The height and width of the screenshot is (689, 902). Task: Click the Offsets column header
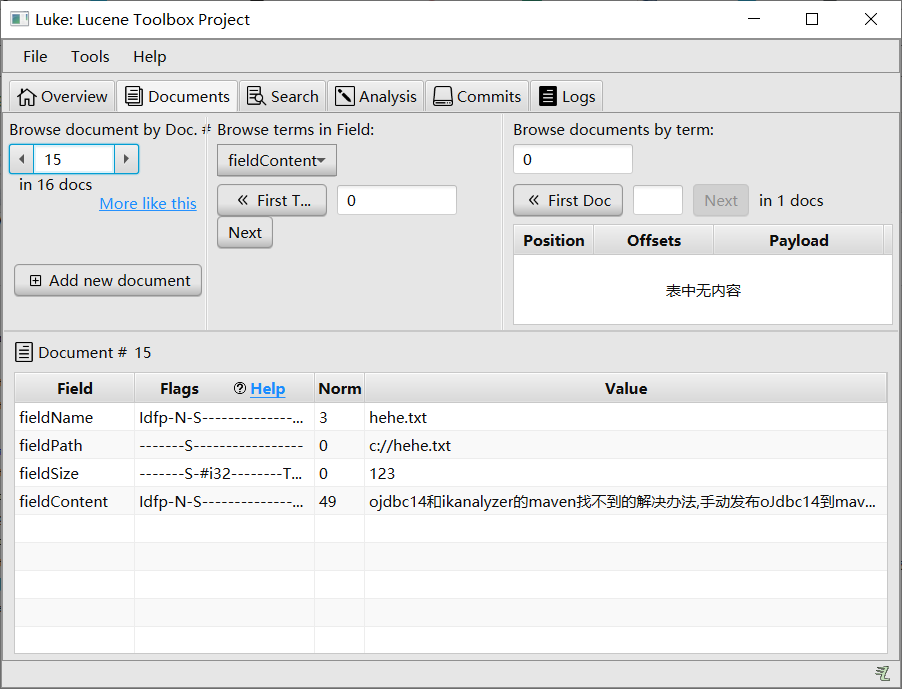coord(654,240)
